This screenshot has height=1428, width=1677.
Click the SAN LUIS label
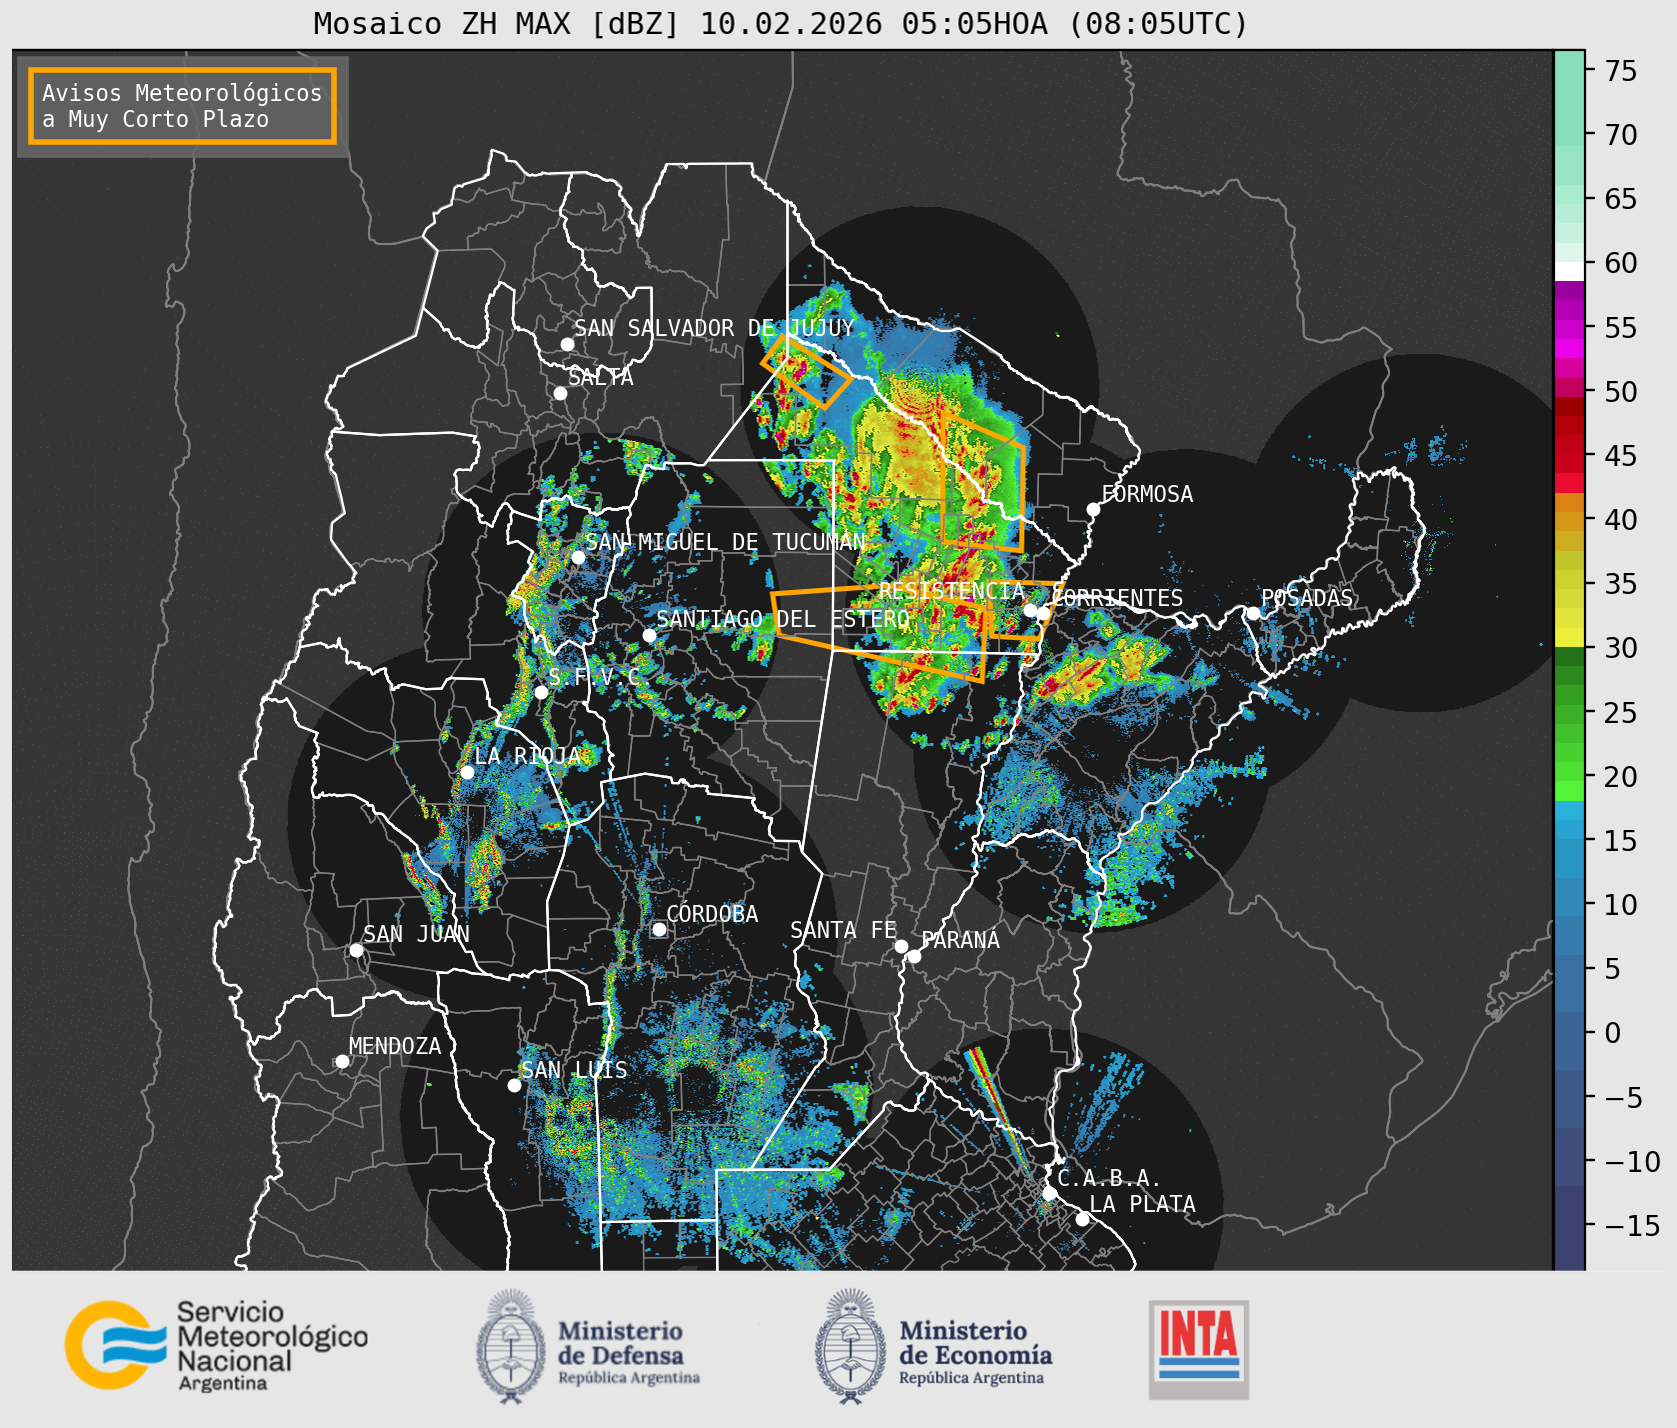click(574, 1070)
